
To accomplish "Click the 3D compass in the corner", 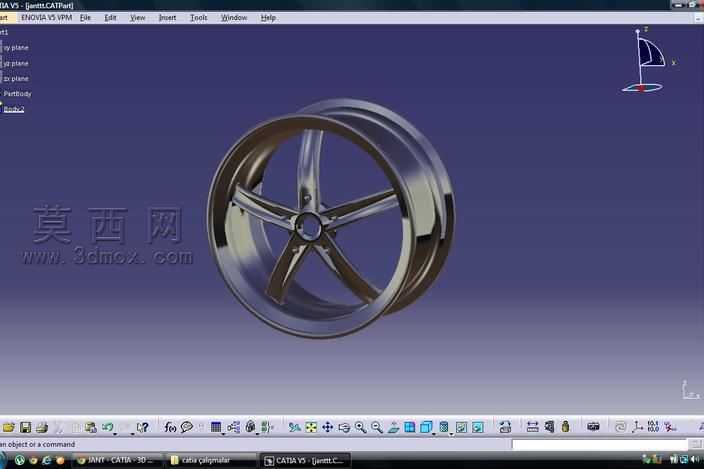I will (x=647, y=61).
